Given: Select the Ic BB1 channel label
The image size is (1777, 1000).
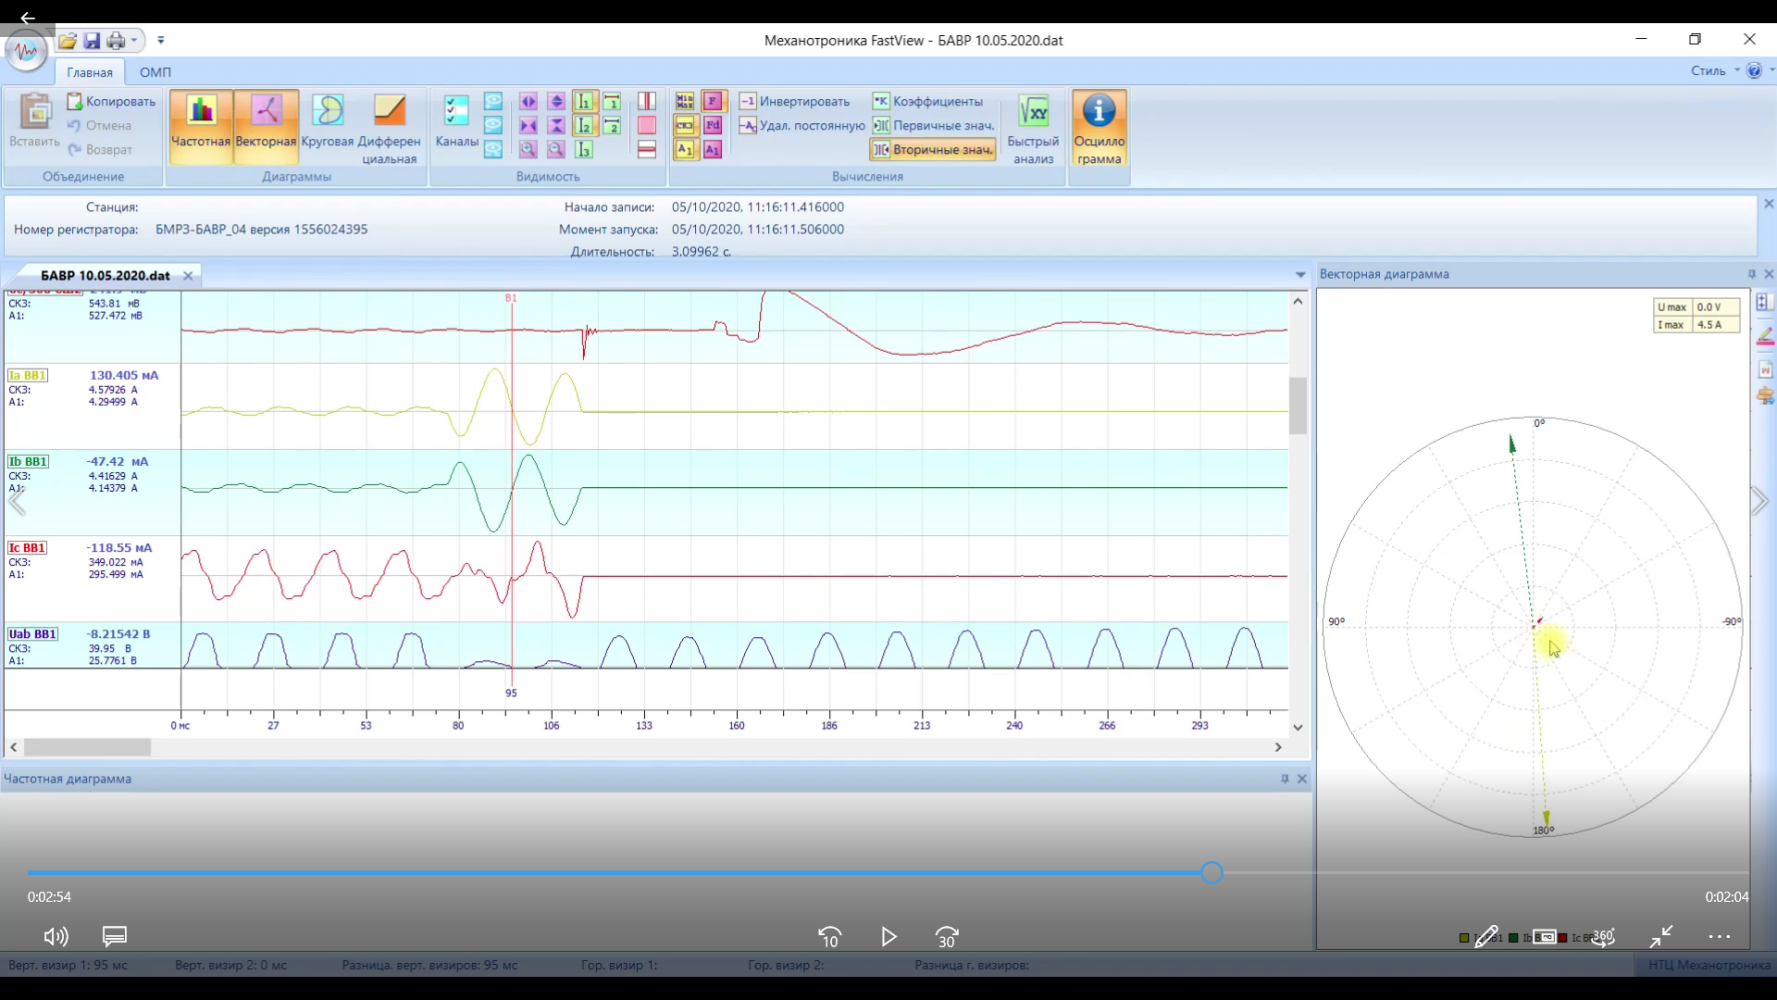Looking at the screenshot, I should point(27,548).
